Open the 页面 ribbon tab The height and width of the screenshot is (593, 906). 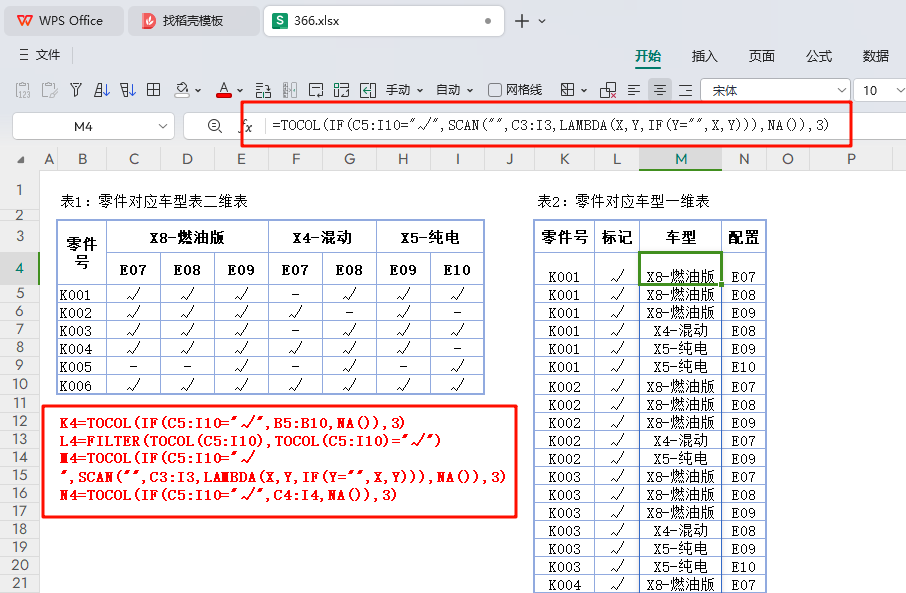click(762, 56)
